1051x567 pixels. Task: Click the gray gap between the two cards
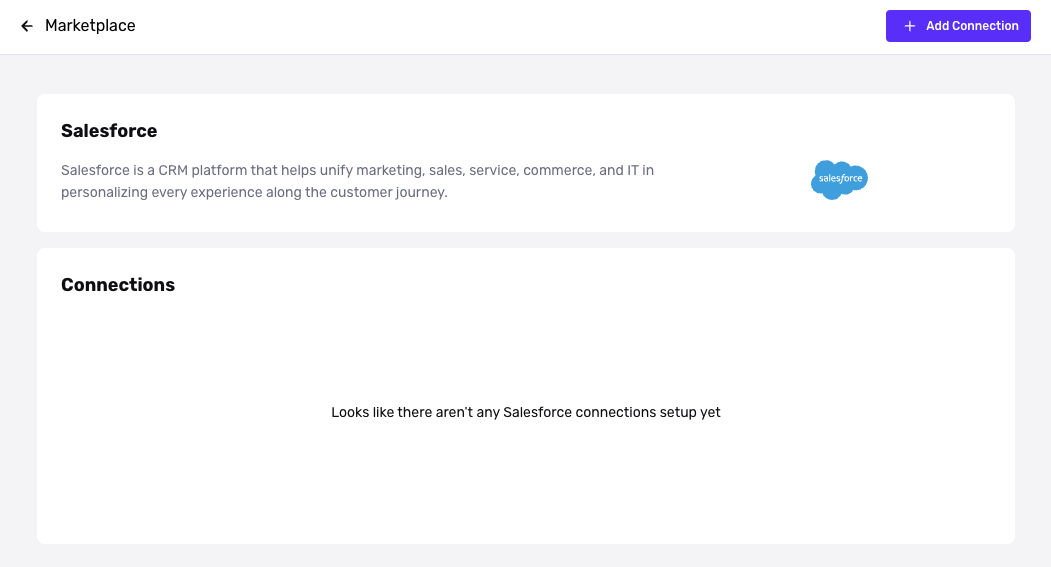click(x=526, y=240)
